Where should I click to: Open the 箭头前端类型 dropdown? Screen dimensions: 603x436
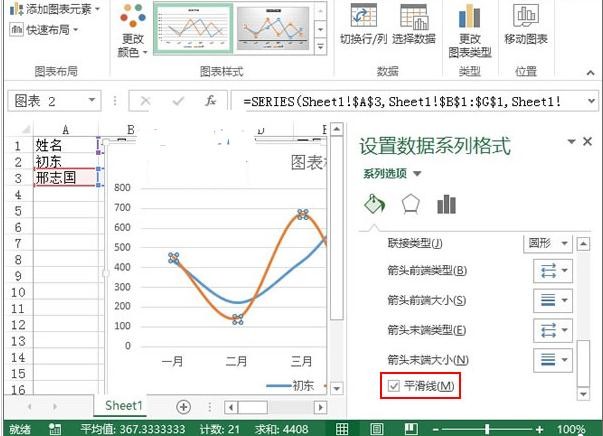(x=553, y=270)
